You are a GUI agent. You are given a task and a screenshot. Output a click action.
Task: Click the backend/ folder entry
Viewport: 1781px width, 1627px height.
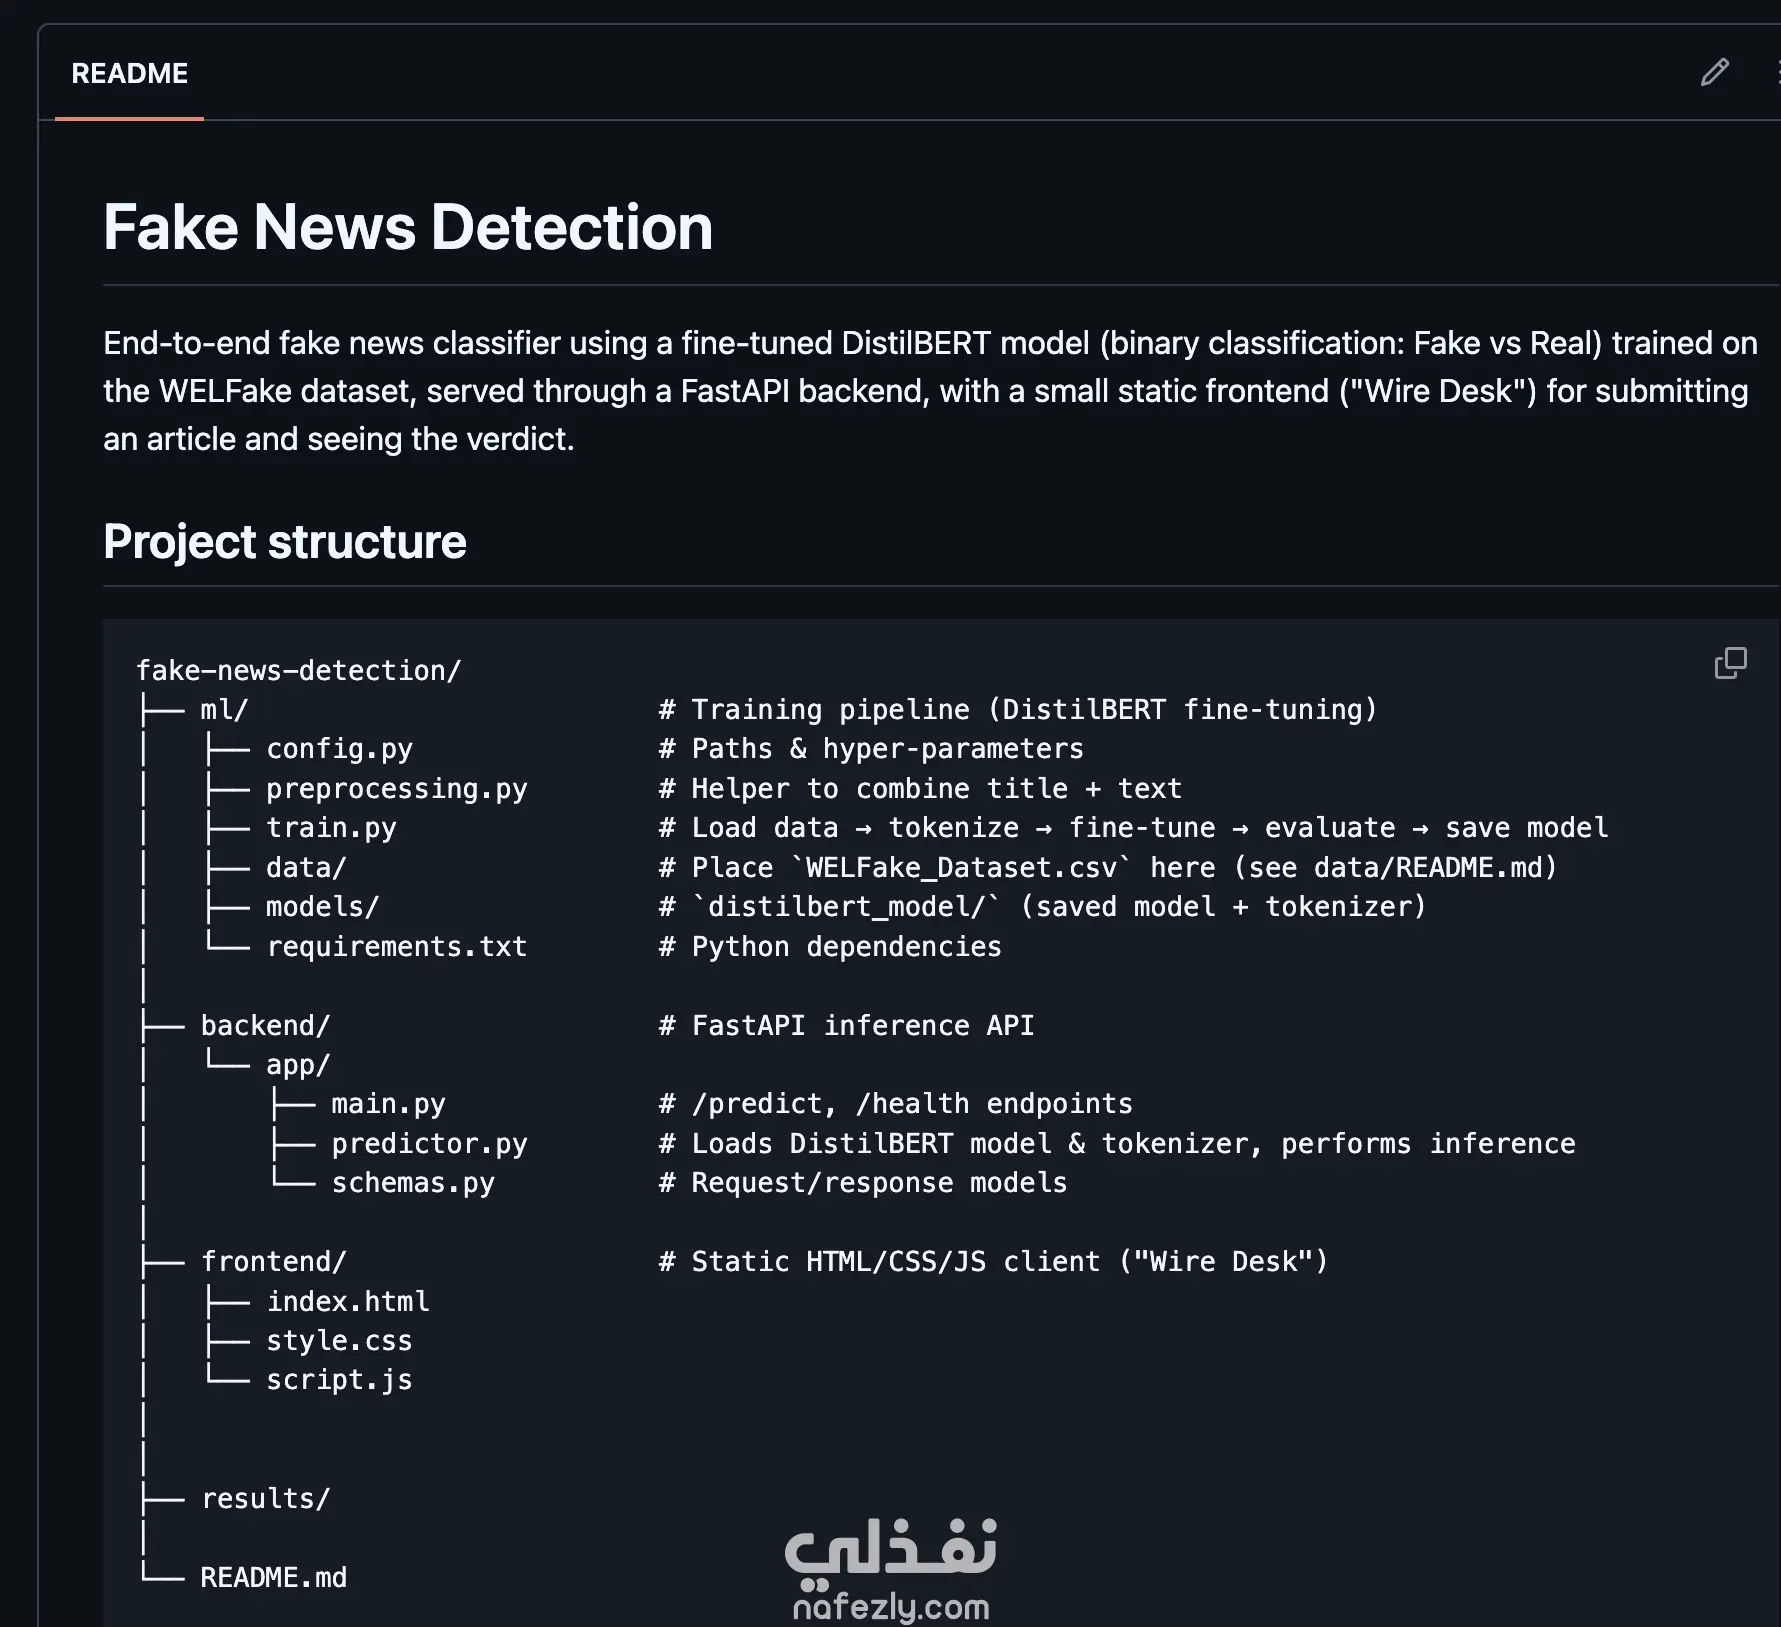[x=265, y=1026]
